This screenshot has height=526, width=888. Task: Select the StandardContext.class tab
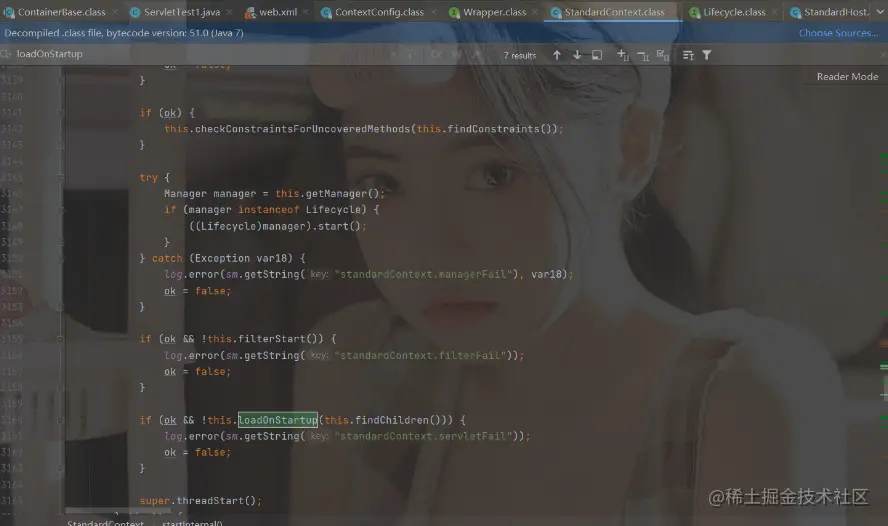[614, 12]
